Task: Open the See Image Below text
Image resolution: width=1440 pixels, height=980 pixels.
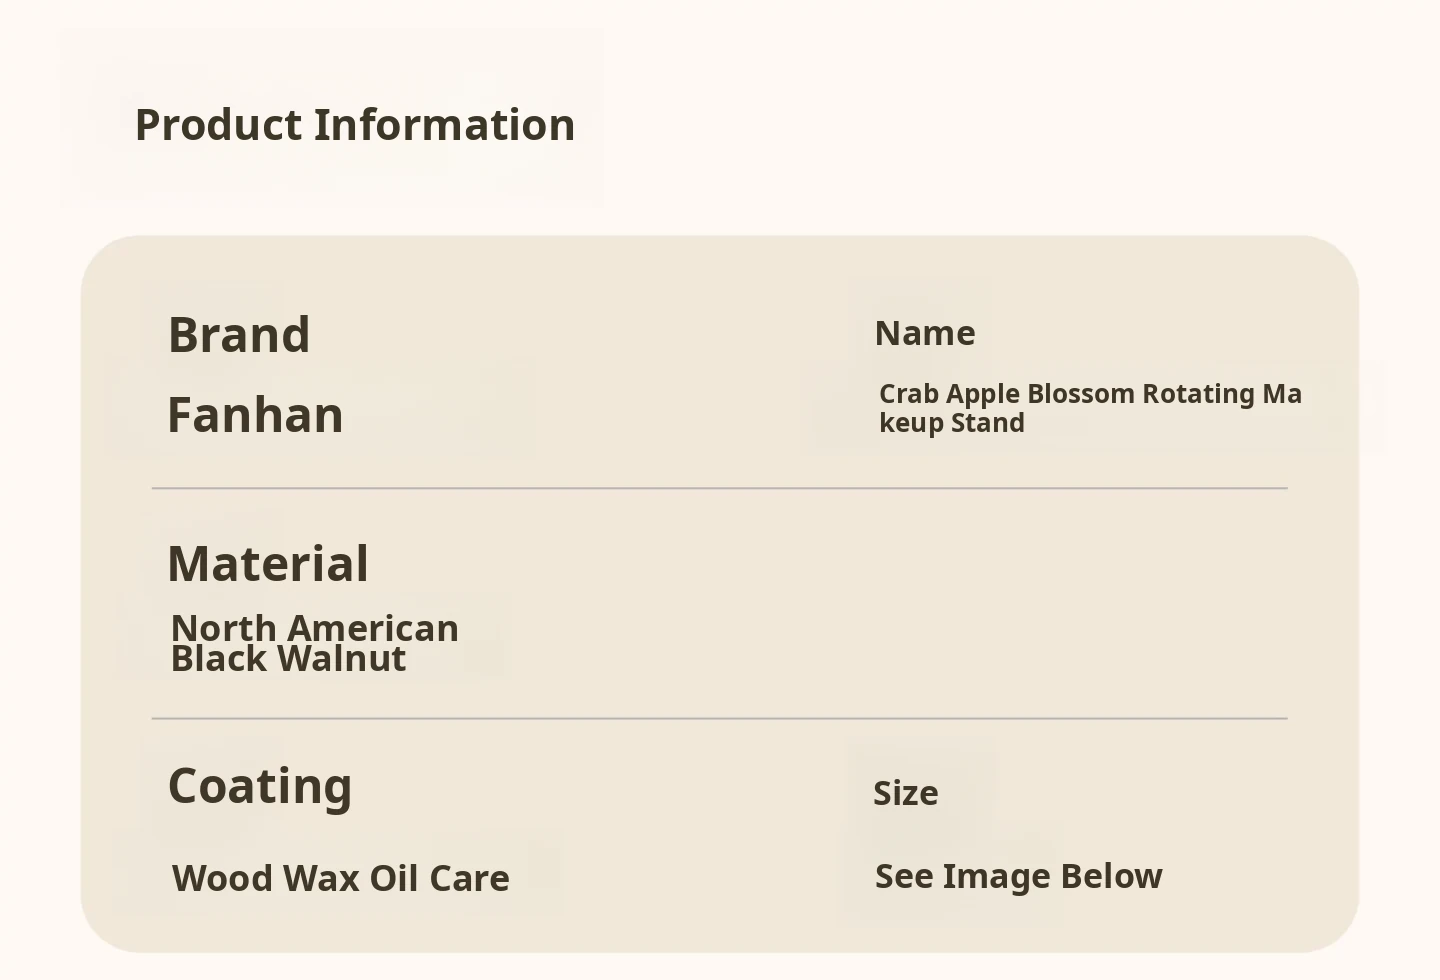Action: 1019,876
